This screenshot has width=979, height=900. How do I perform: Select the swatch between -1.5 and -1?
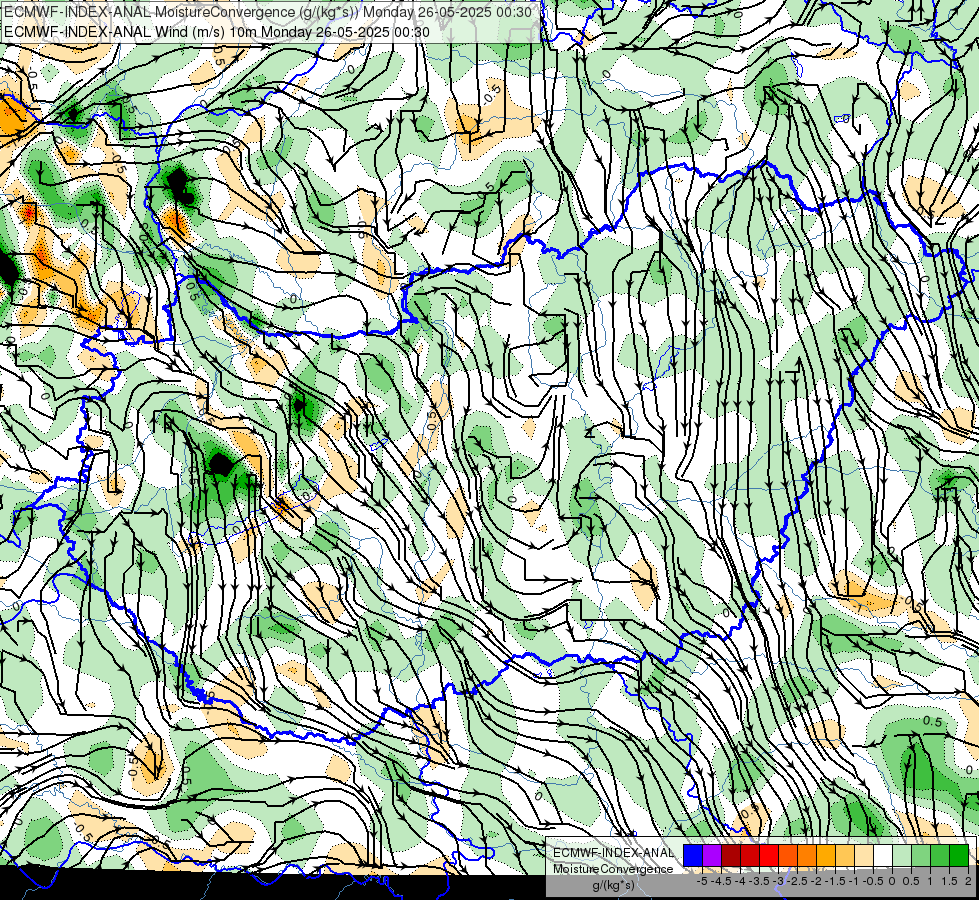pyautogui.click(x=845, y=856)
